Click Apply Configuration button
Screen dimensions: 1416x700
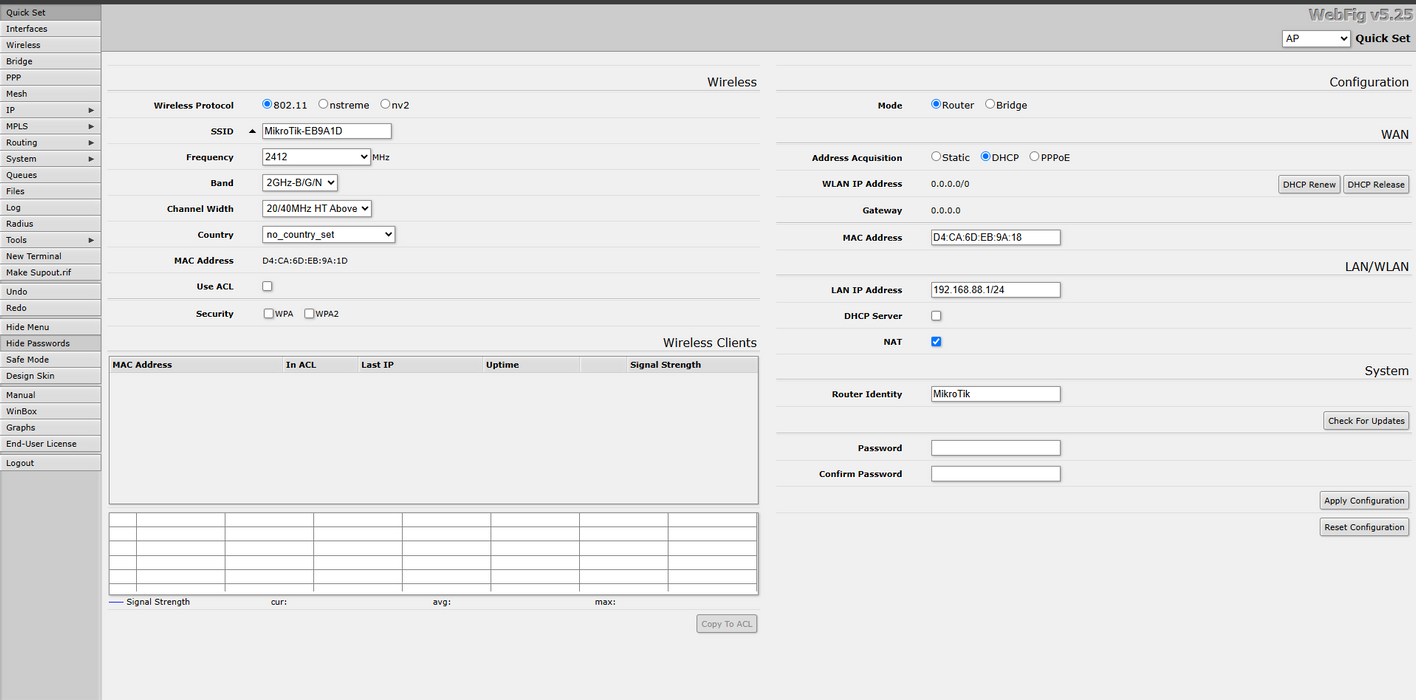tap(1364, 501)
